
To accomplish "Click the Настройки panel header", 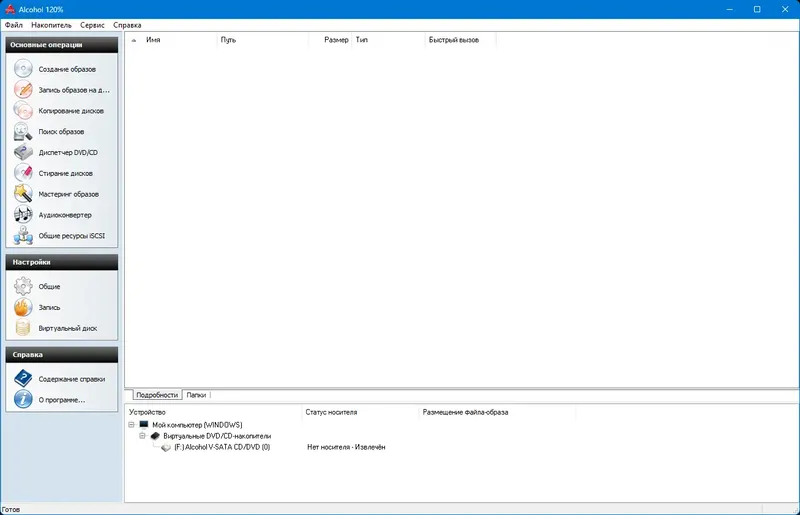I will (x=62, y=262).
